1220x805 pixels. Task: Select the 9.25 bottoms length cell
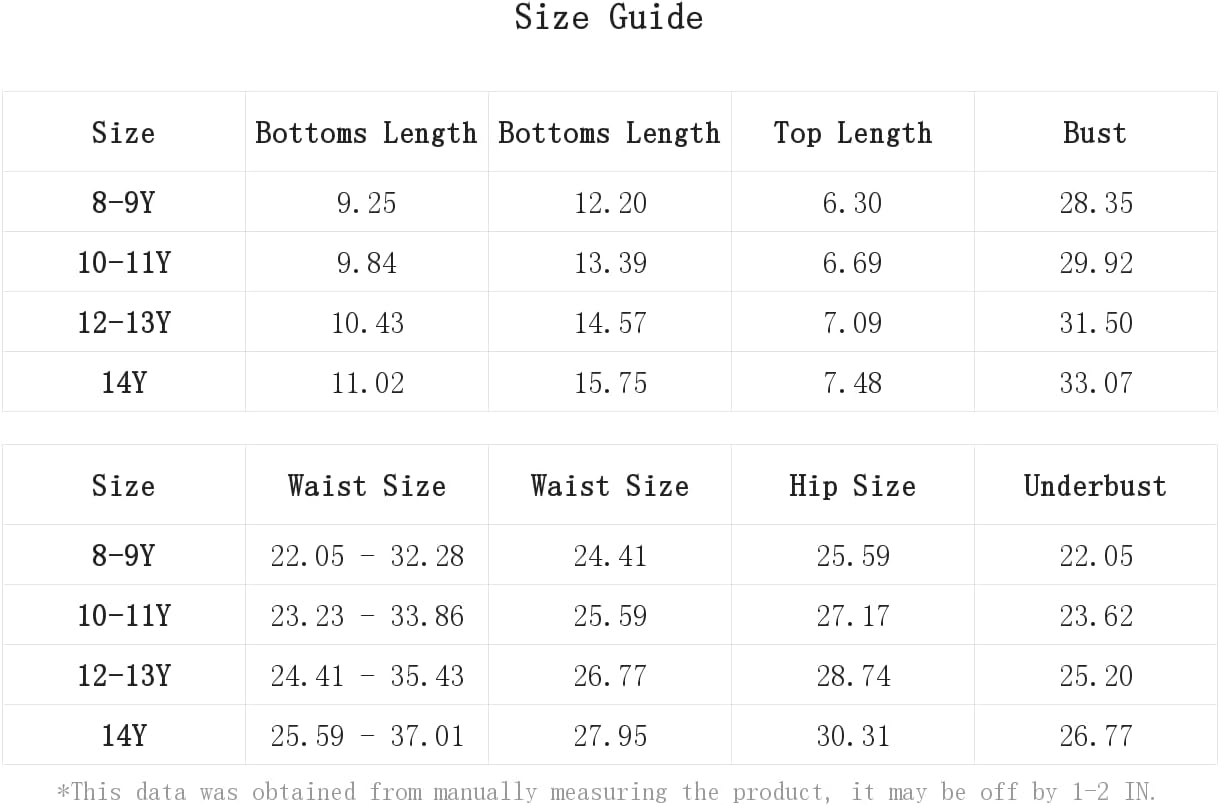click(x=367, y=203)
